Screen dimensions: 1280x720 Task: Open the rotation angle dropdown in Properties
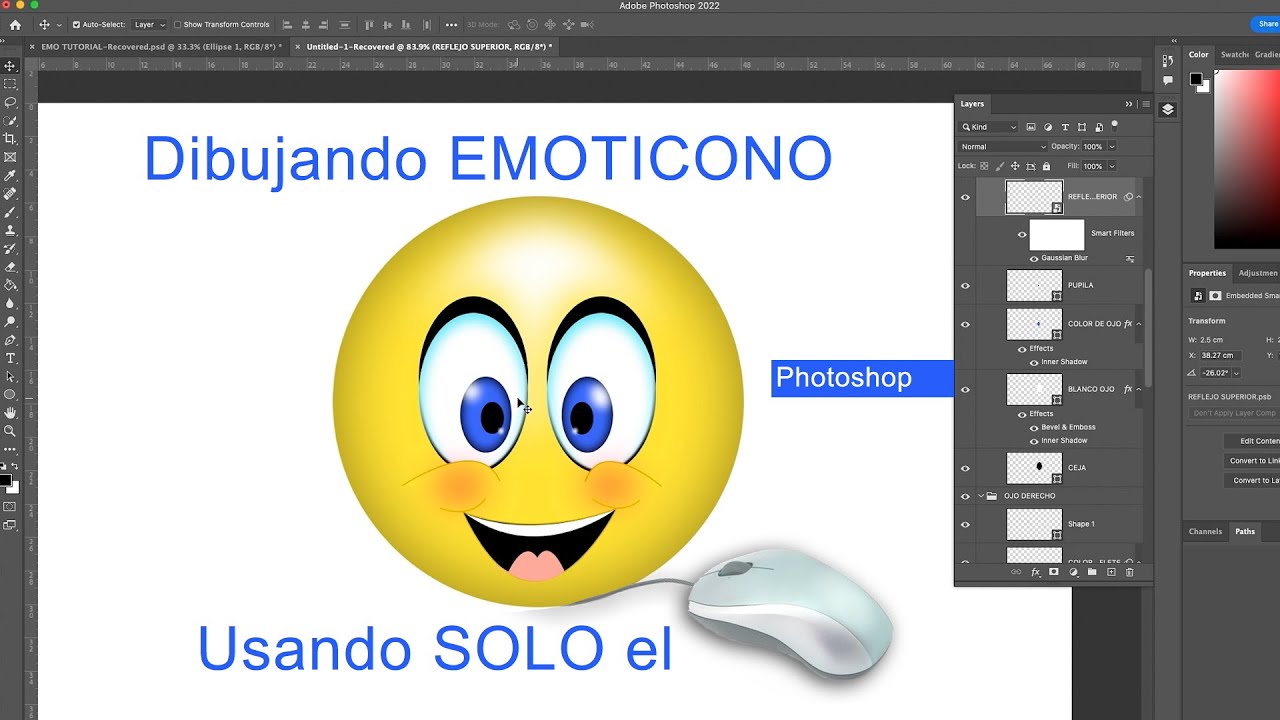pyautogui.click(x=1236, y=373)
